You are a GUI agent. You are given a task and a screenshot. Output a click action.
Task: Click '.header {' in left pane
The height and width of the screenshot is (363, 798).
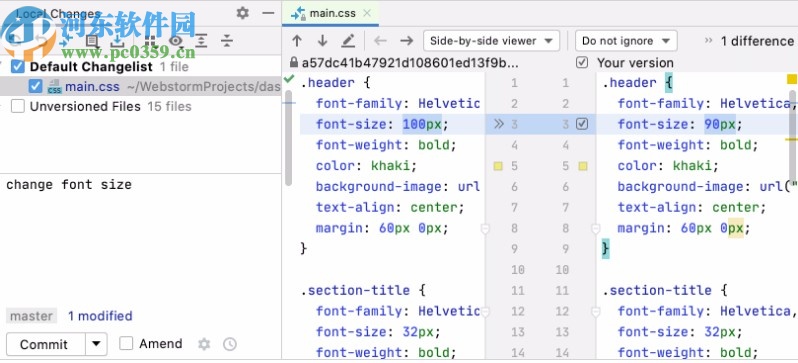pyautogui.click(x=335, y=82)
